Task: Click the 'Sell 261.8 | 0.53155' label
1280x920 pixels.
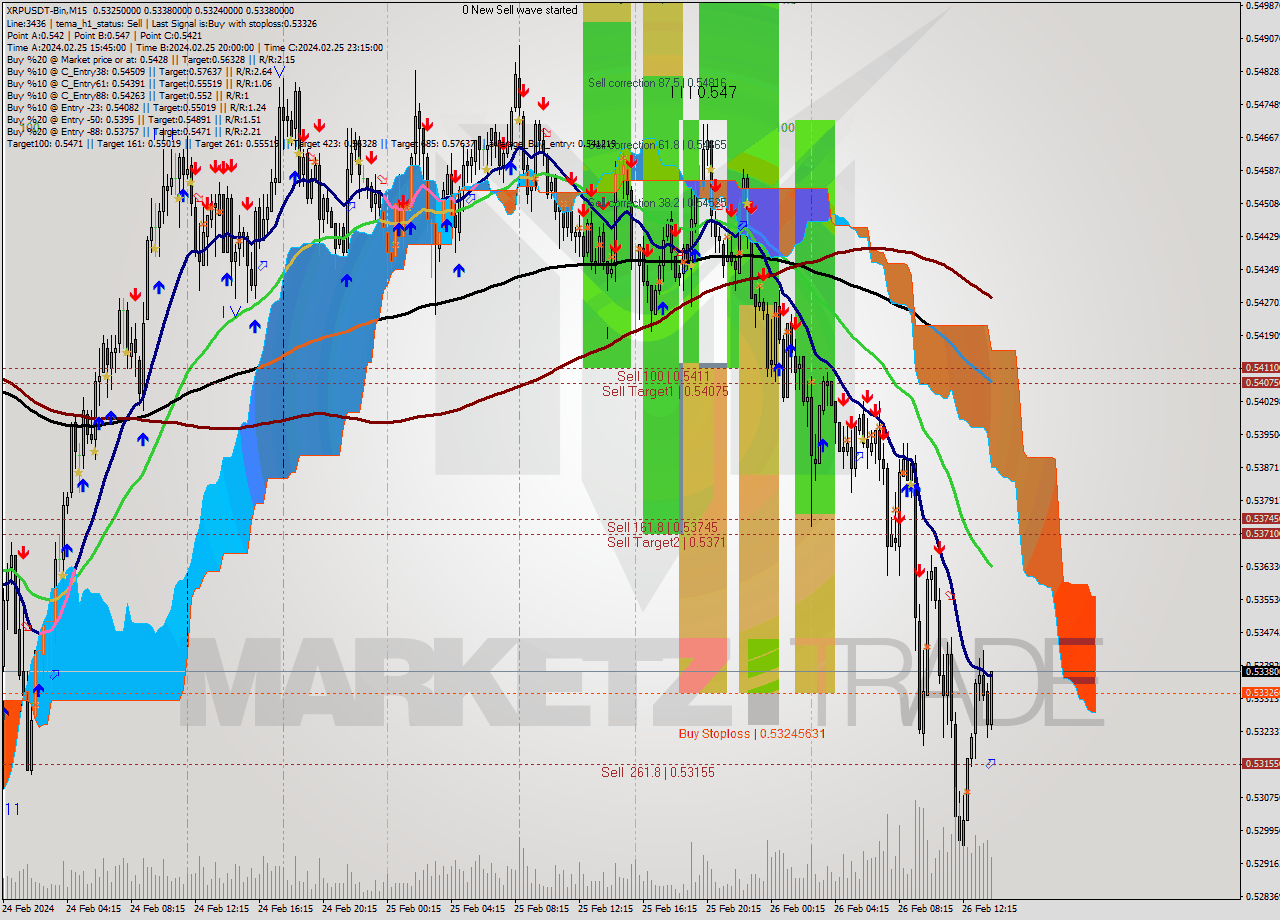Action: 658,772
